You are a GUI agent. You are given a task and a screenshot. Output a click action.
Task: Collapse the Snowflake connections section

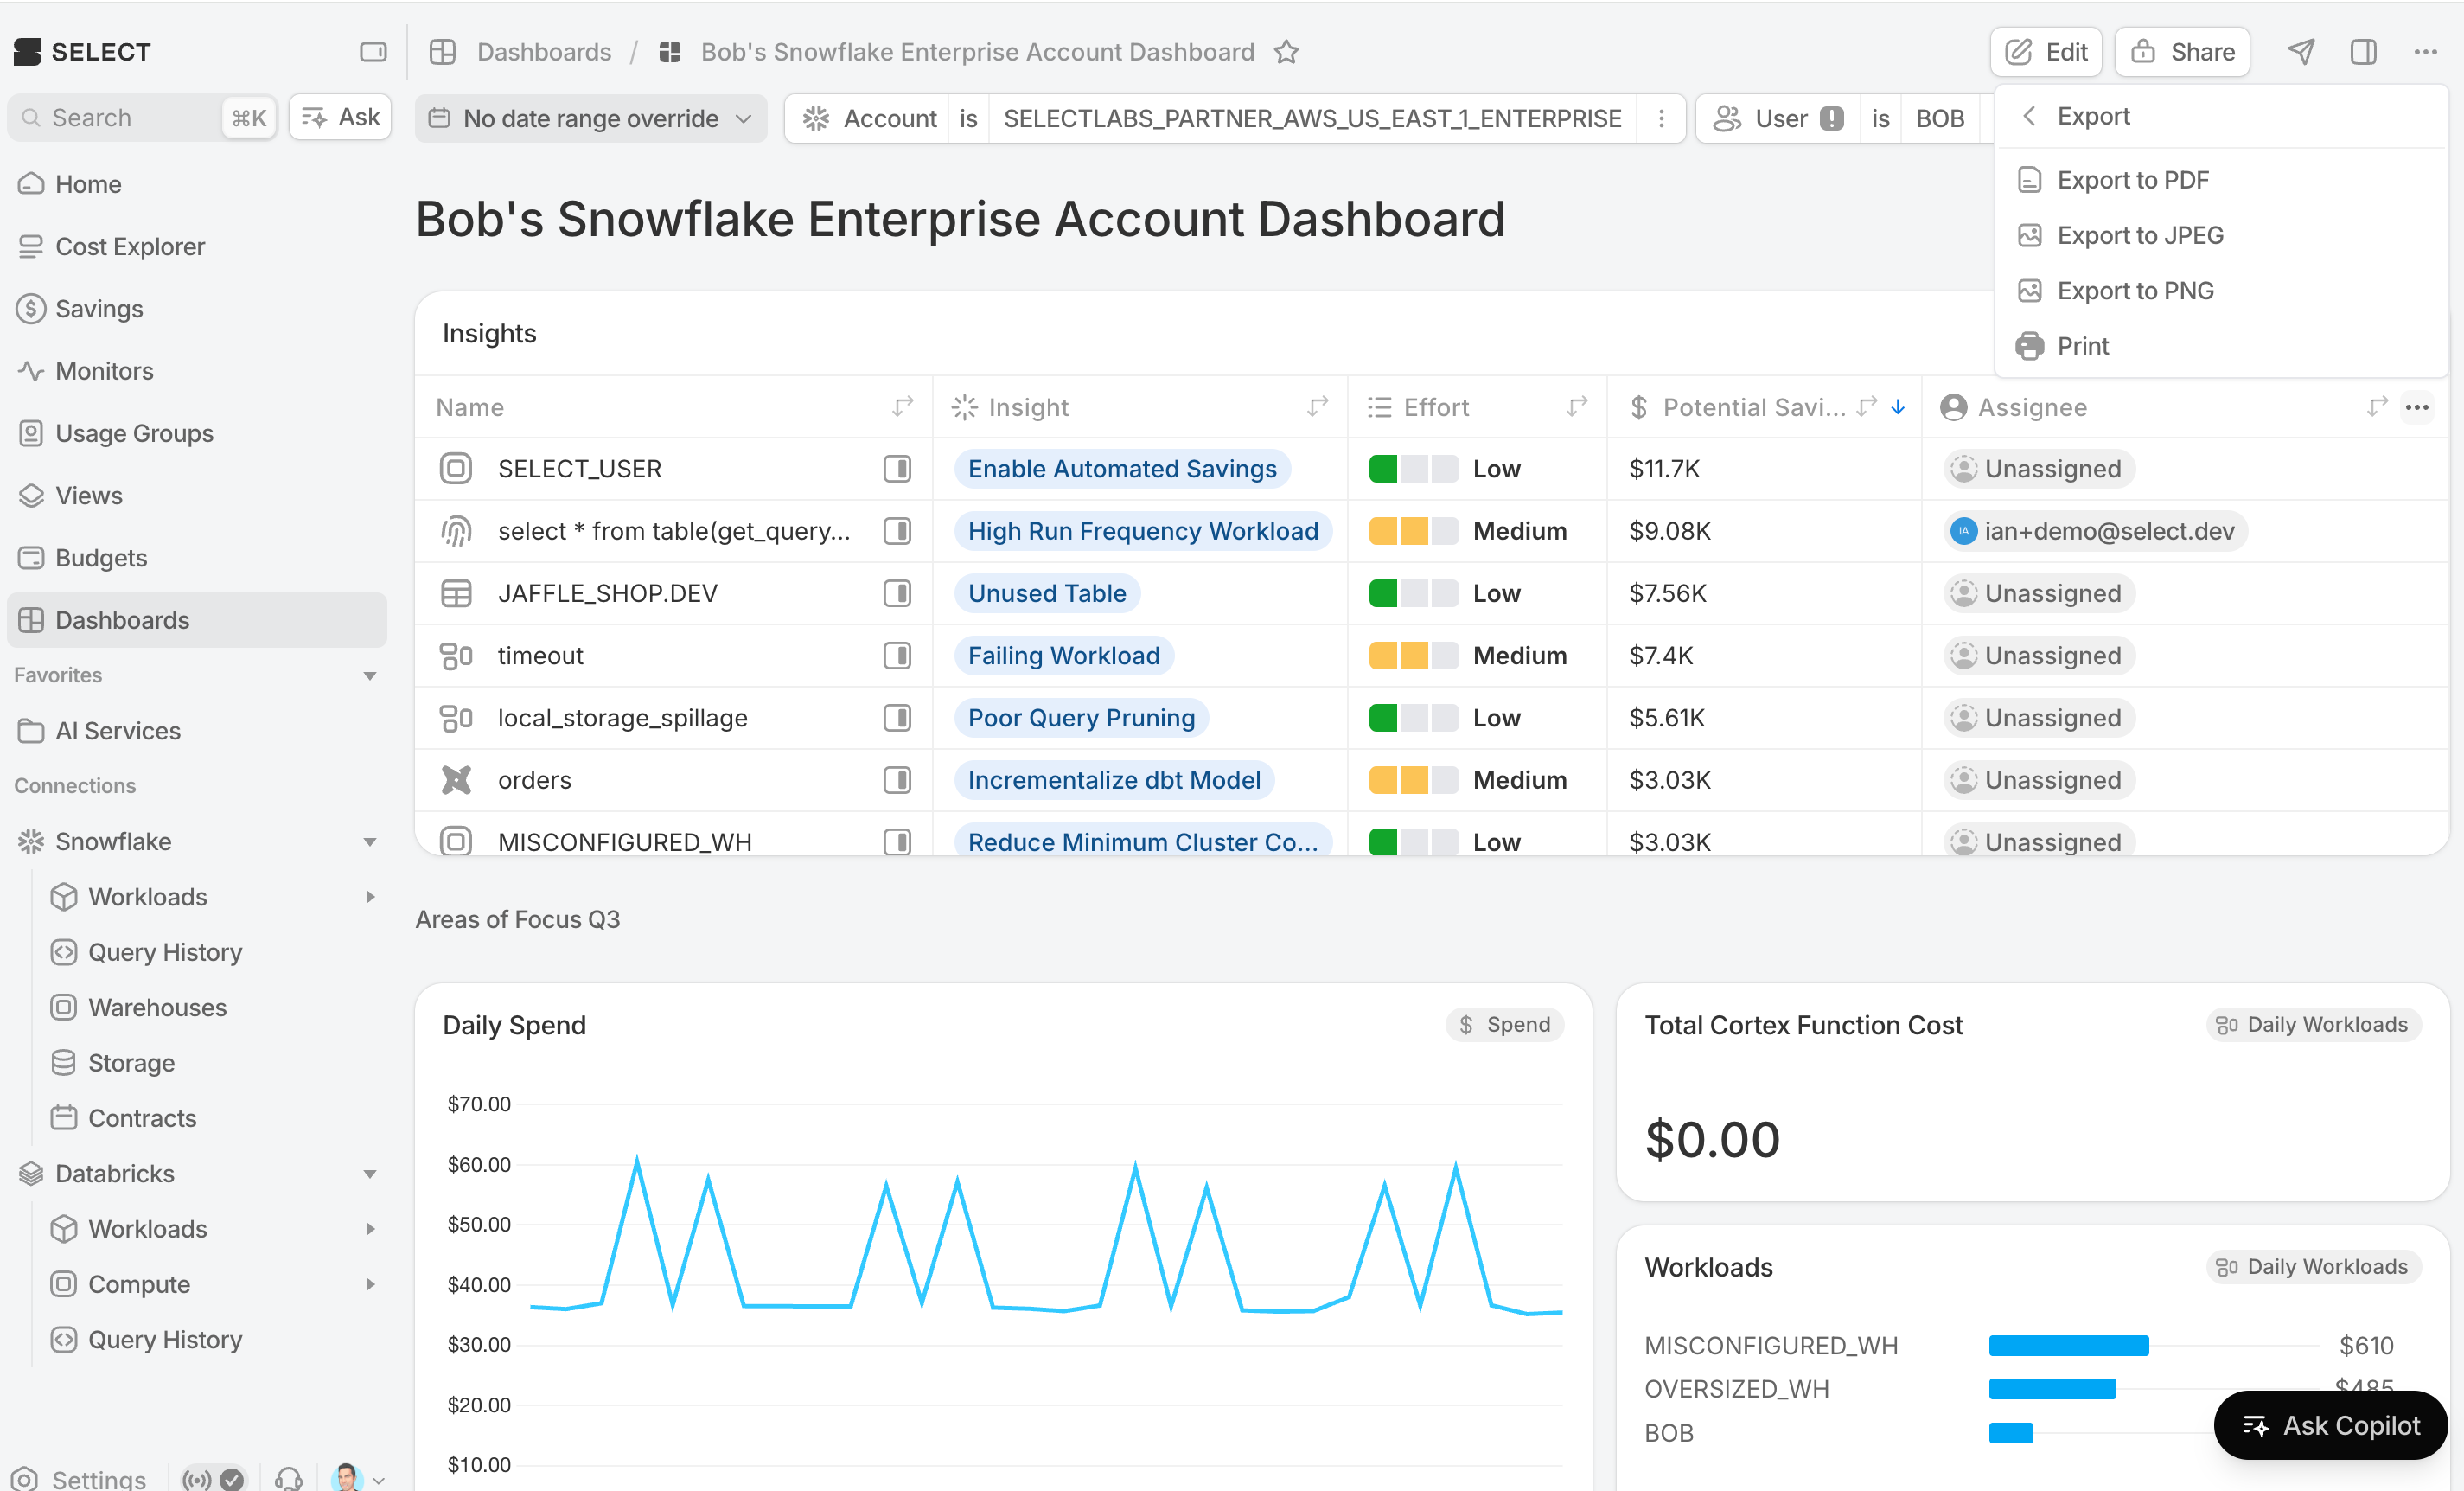pyautogui.click(x=370, y=842)
